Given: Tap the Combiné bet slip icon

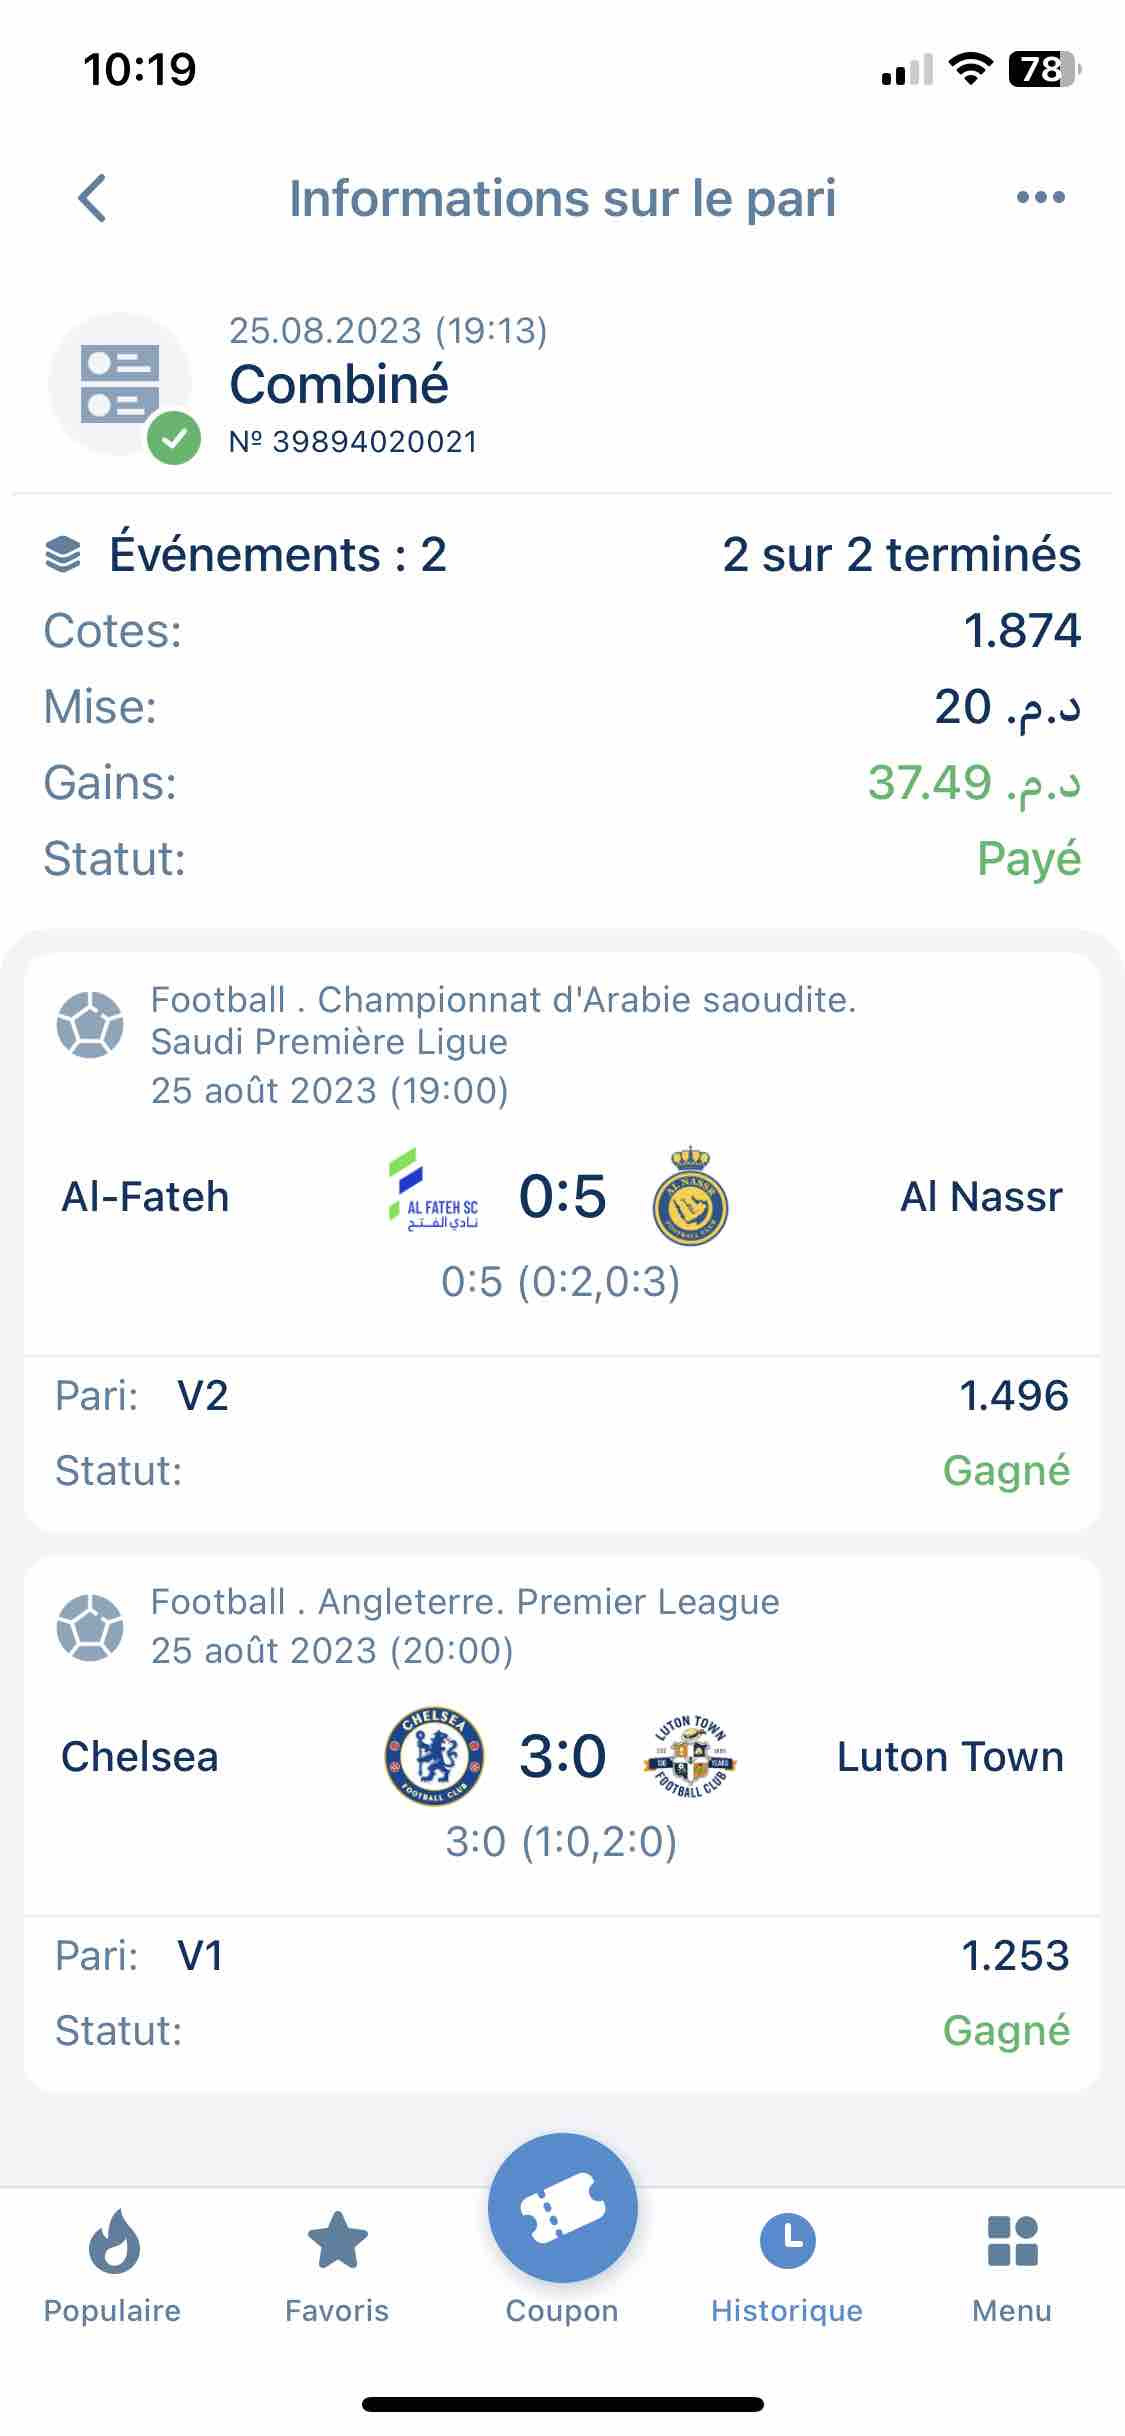Looking at the screenshot, I should (121, 385).
